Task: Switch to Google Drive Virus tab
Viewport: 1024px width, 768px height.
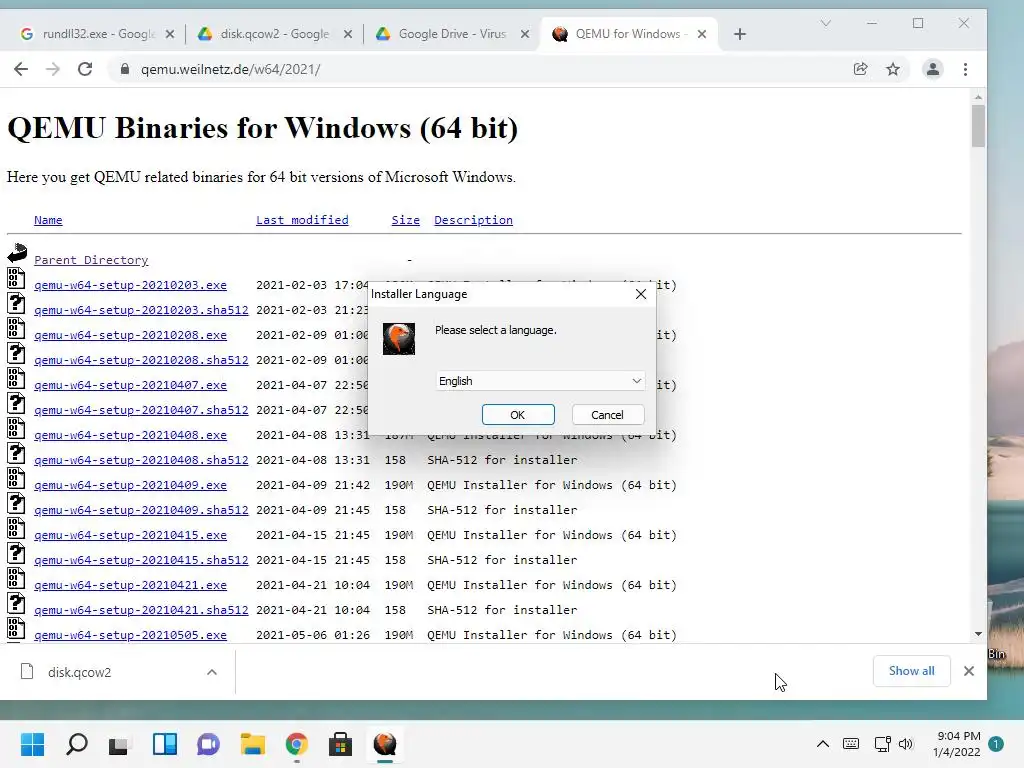Action: coord(452,34)
